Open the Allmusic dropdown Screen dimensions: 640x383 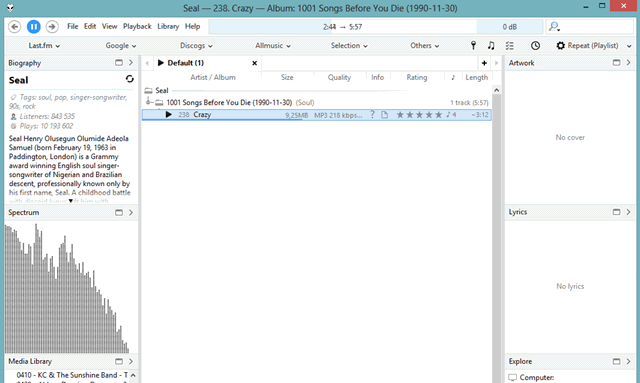[x=273, y=45]
